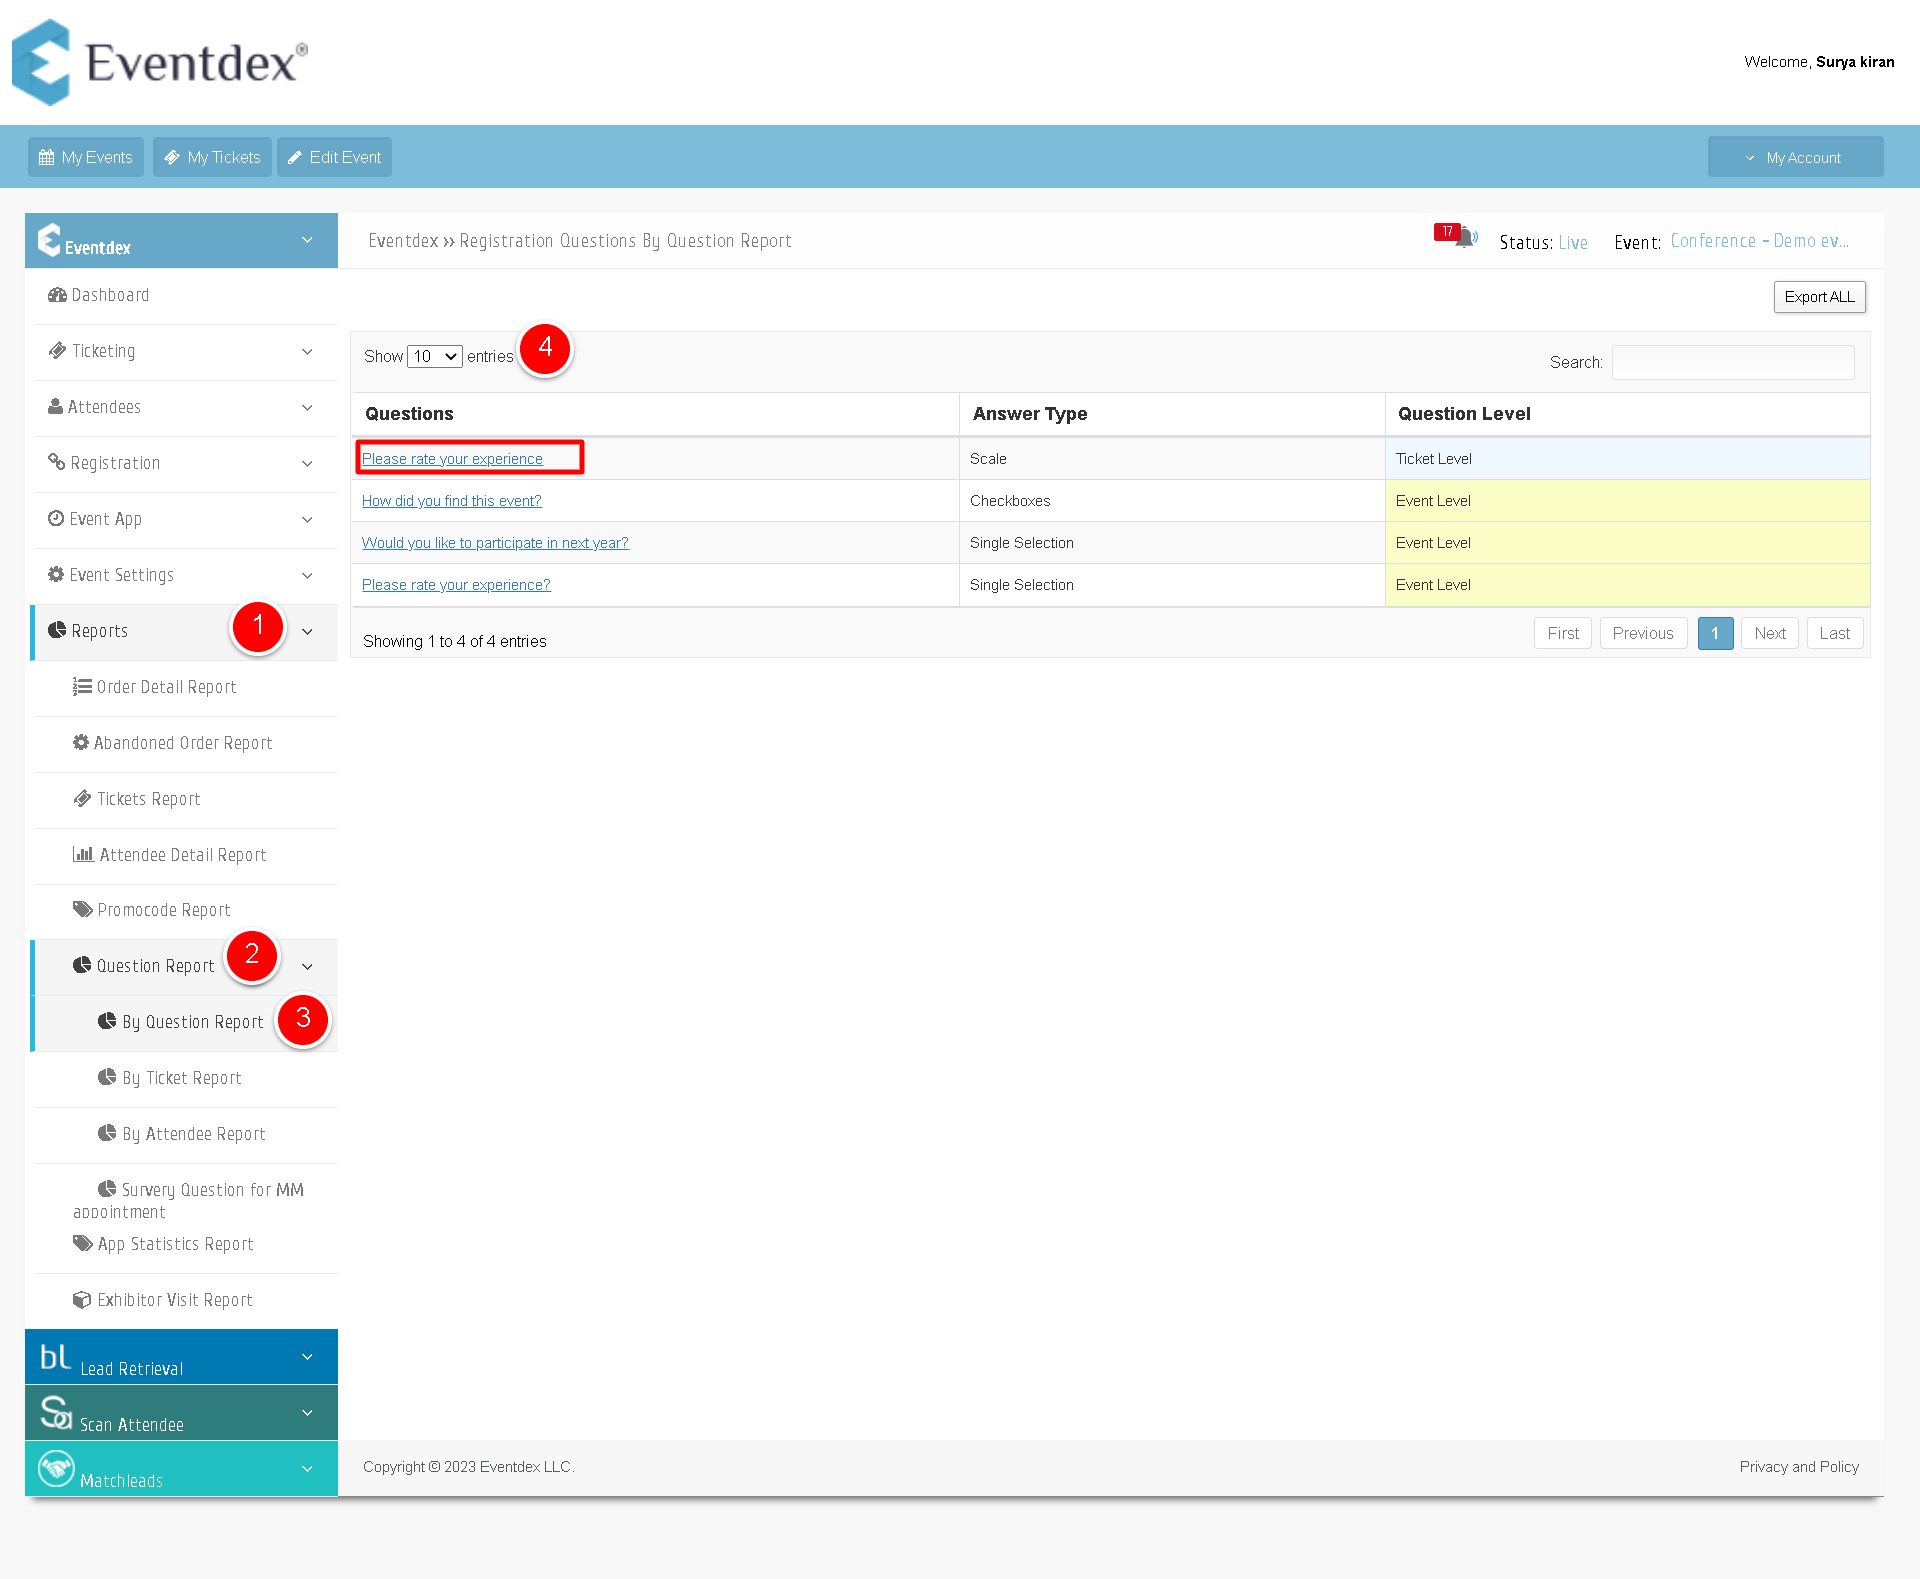
Task: Click the Abandoned Order Report gear icon
Action: (x=81, y=742)
